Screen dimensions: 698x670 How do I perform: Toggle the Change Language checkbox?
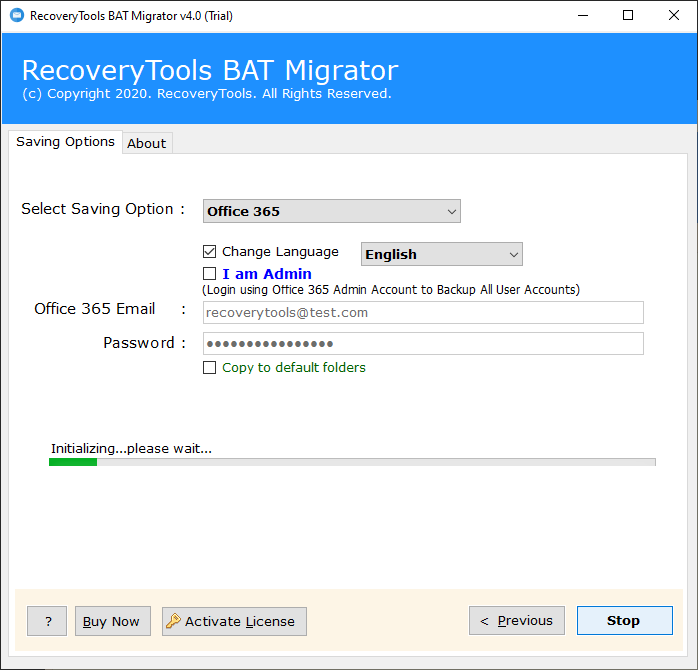click(x=209, y=252)
